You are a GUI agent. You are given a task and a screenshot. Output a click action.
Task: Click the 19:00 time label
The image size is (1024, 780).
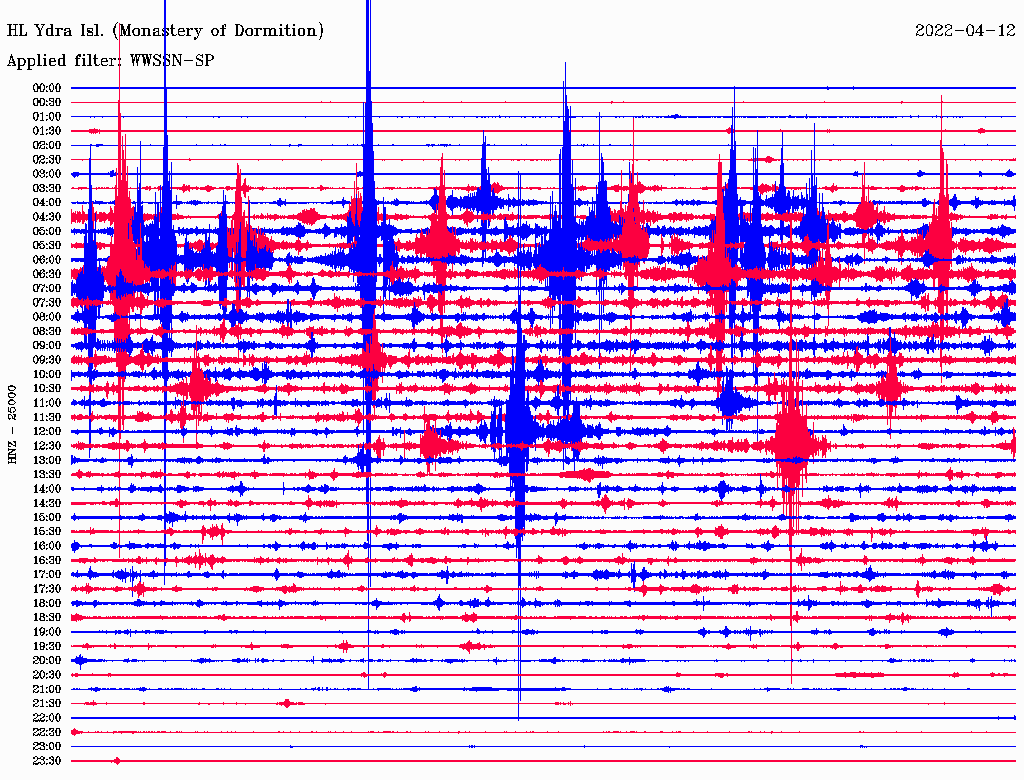[46, 632]
